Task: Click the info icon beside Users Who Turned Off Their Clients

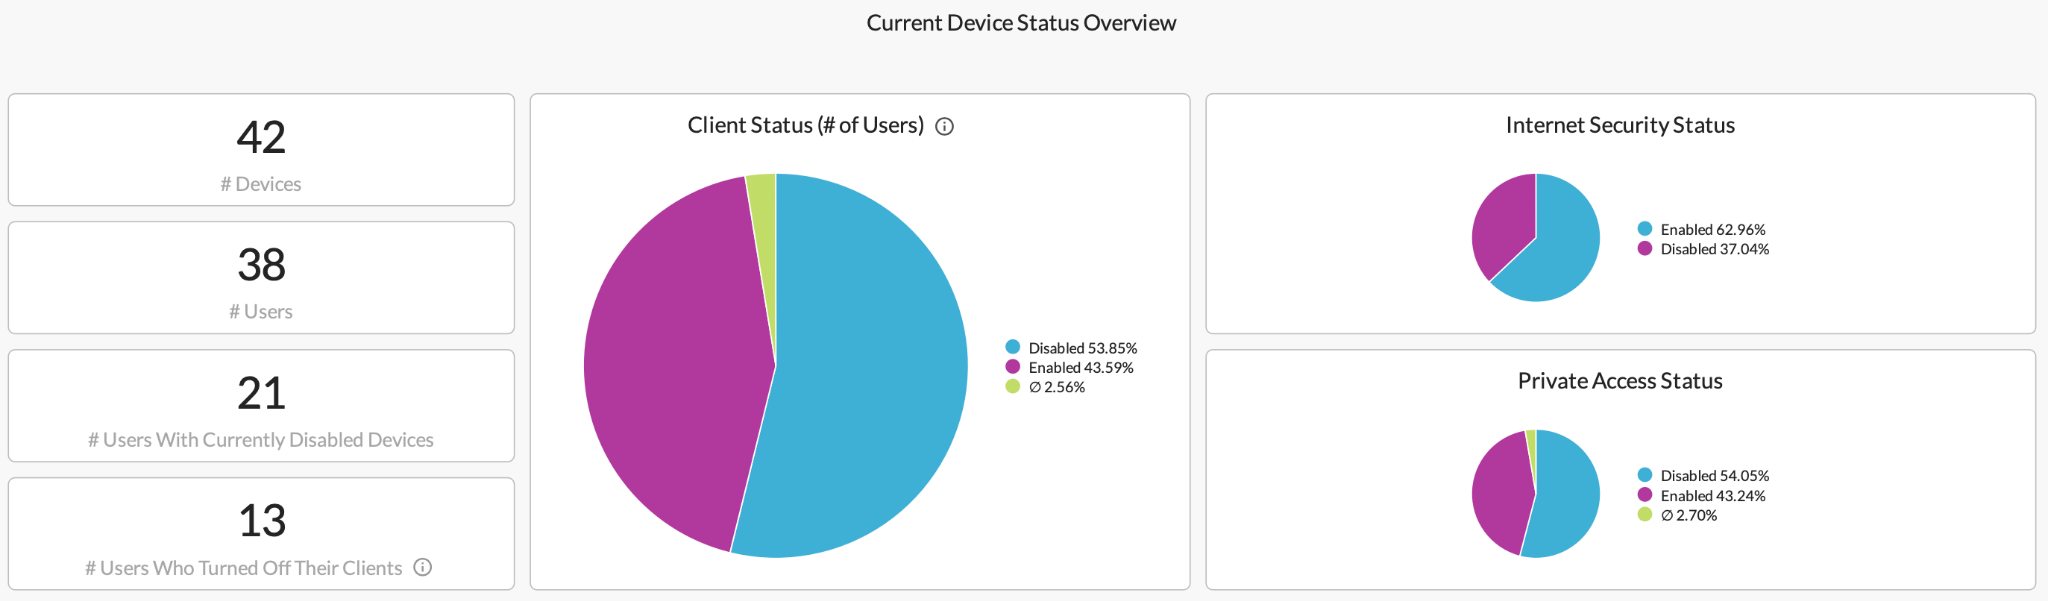Action: [x=422, y=567]
